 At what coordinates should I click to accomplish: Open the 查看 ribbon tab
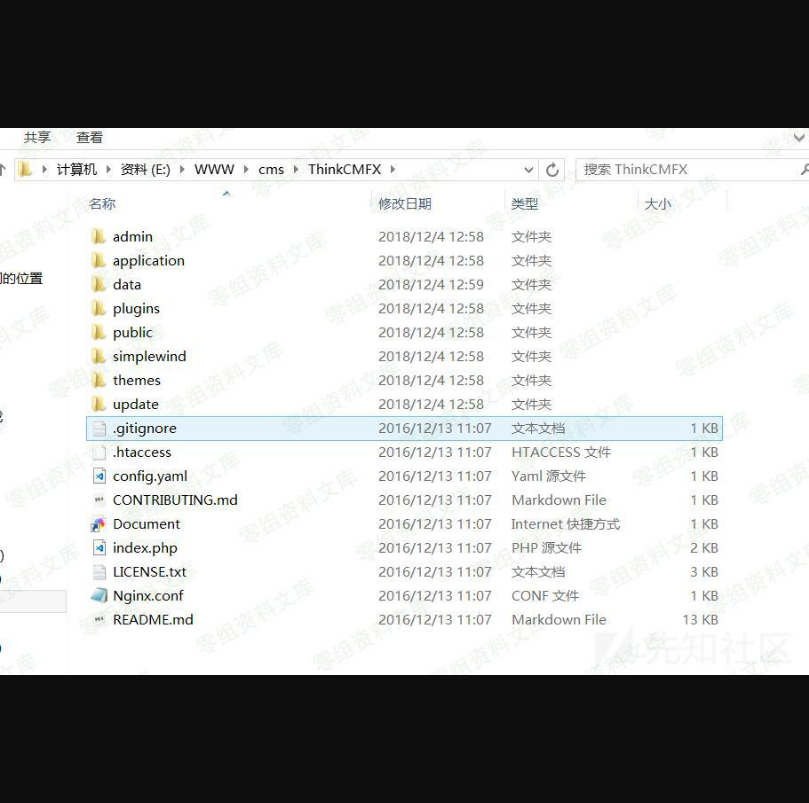pyautogui.click(x=89, y=138)
